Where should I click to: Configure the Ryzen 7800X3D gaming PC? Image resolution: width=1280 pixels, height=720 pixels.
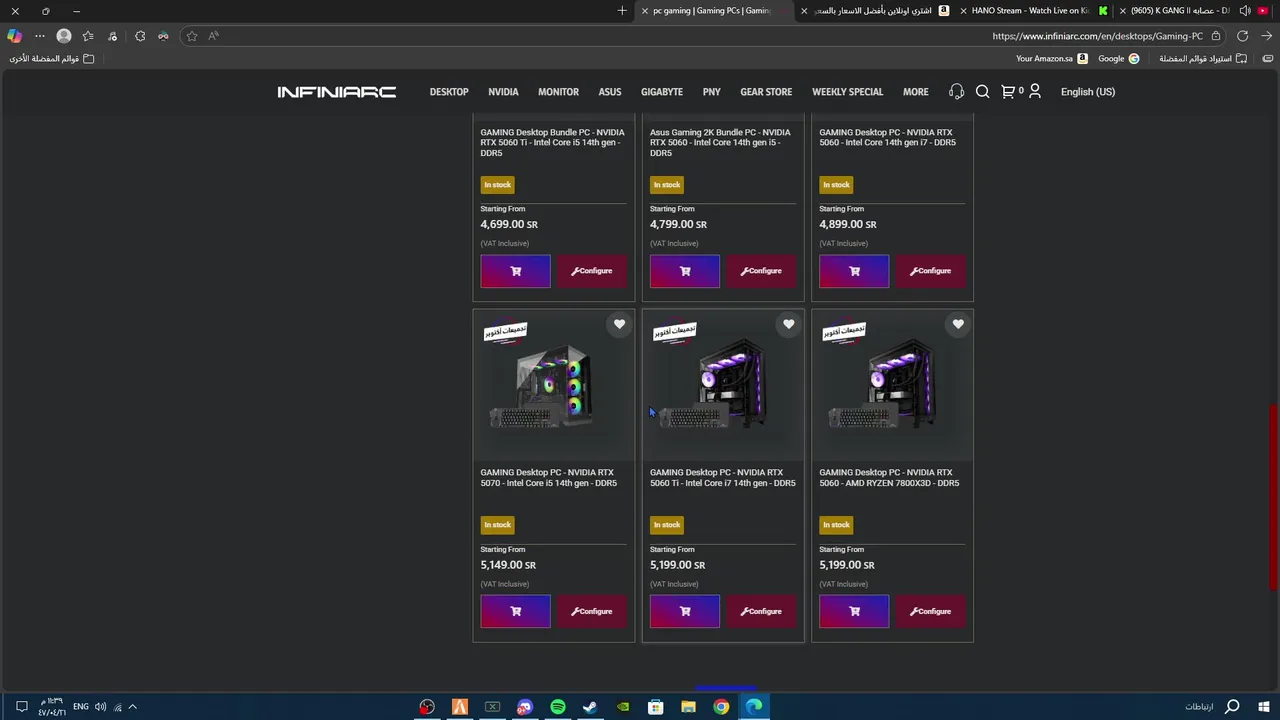pyautogui.click(x=931, y=611)
